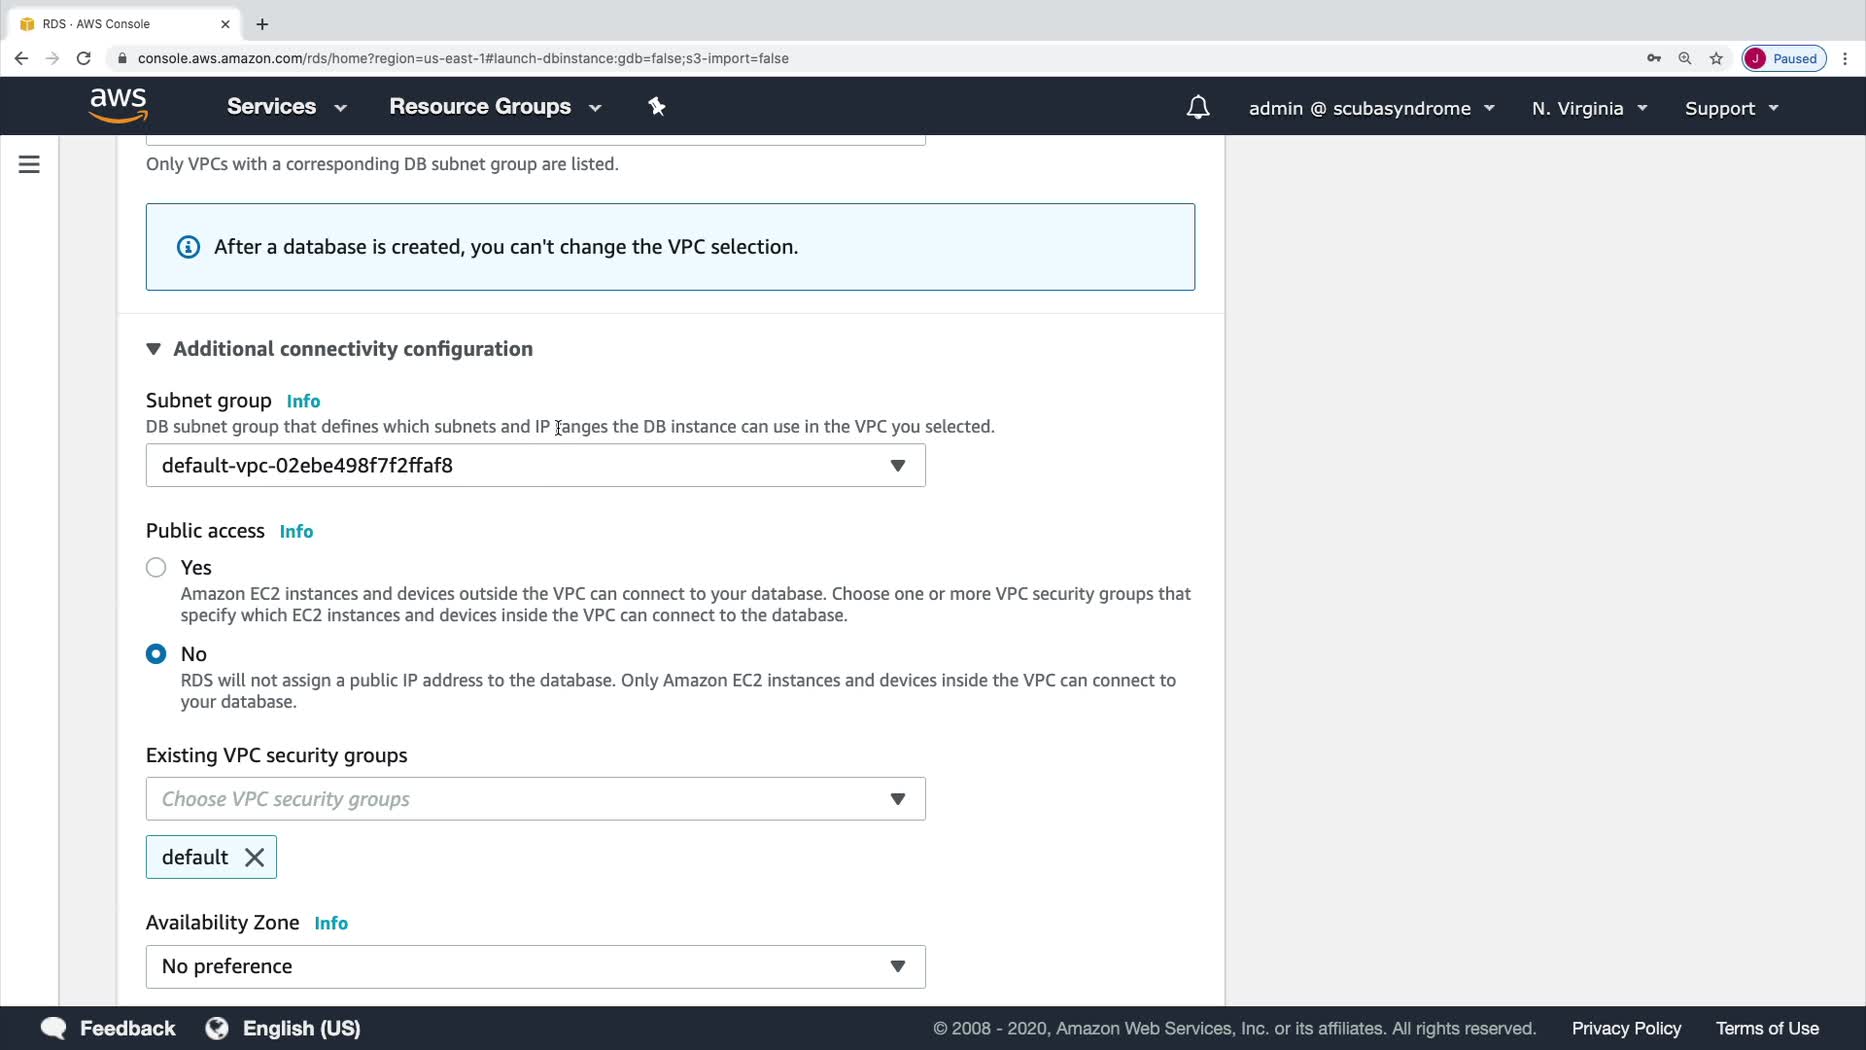1866x1050 pixels.
Task: Open the Services menu
Action: (x=286, y=107)
